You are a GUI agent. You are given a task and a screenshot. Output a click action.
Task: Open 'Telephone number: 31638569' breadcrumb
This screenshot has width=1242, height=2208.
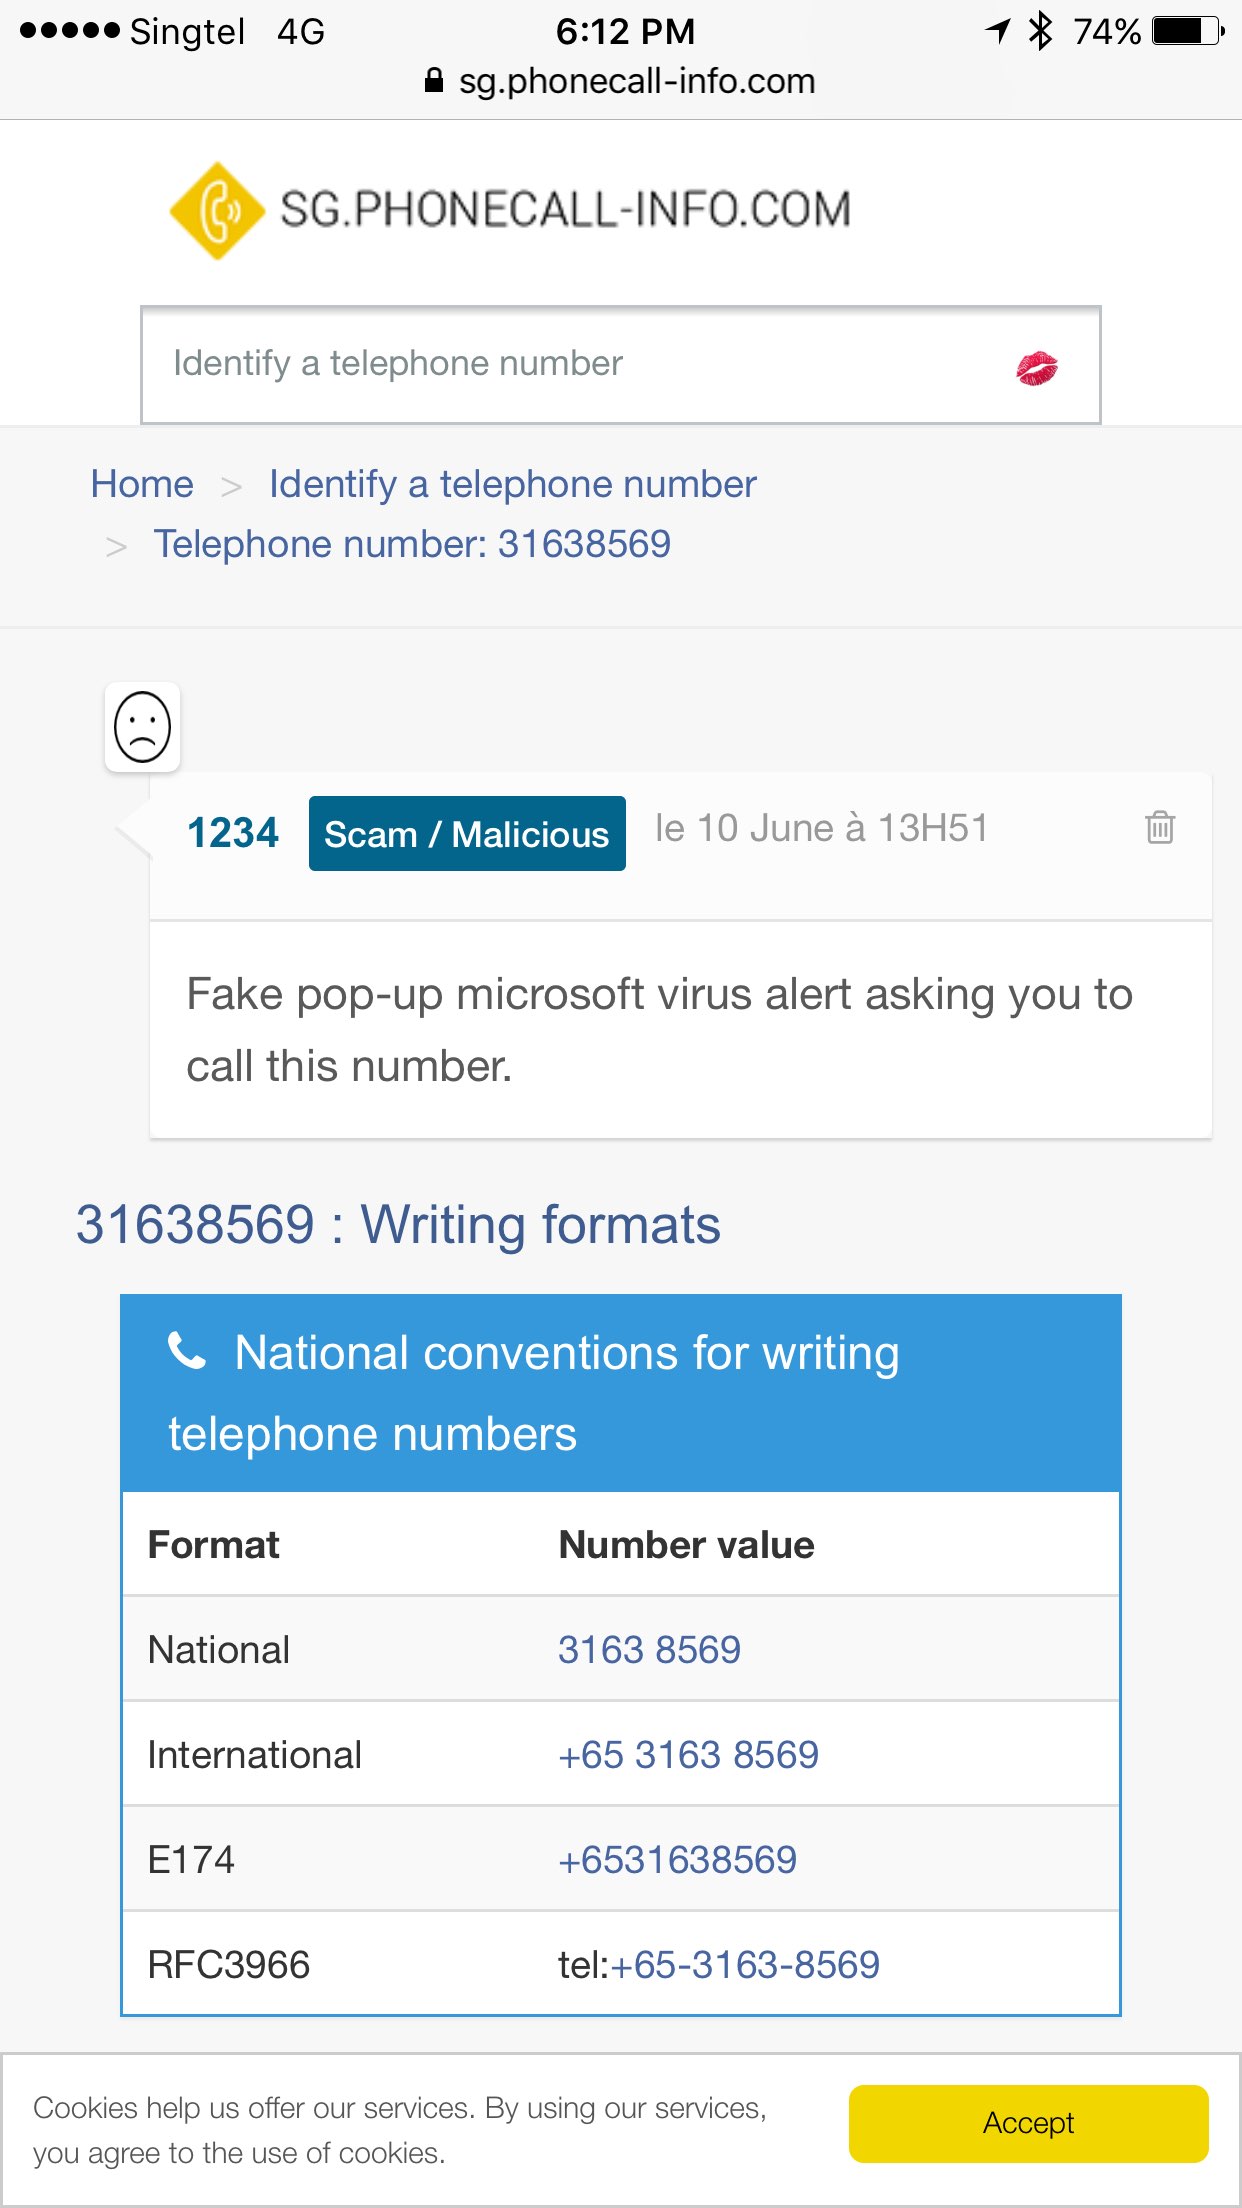pos(412,544)
